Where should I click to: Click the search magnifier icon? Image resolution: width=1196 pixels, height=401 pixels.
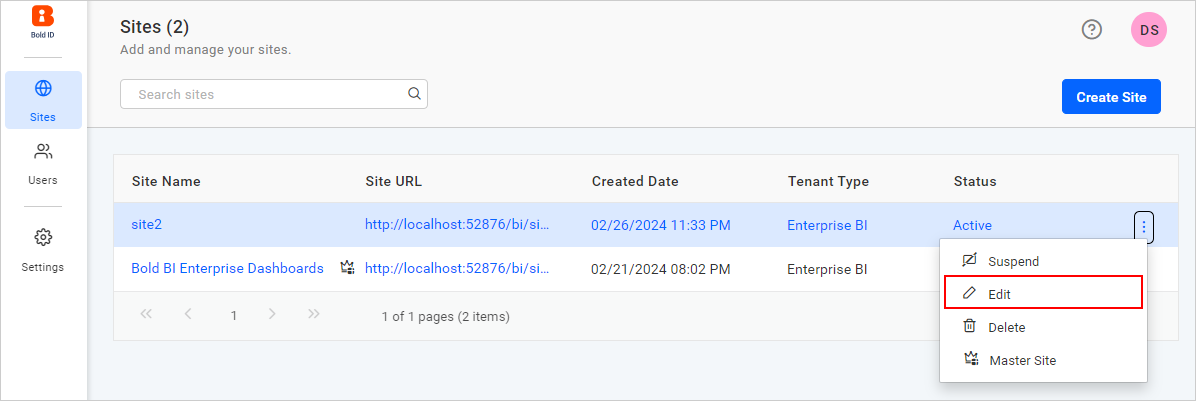[x=414, y=94]
